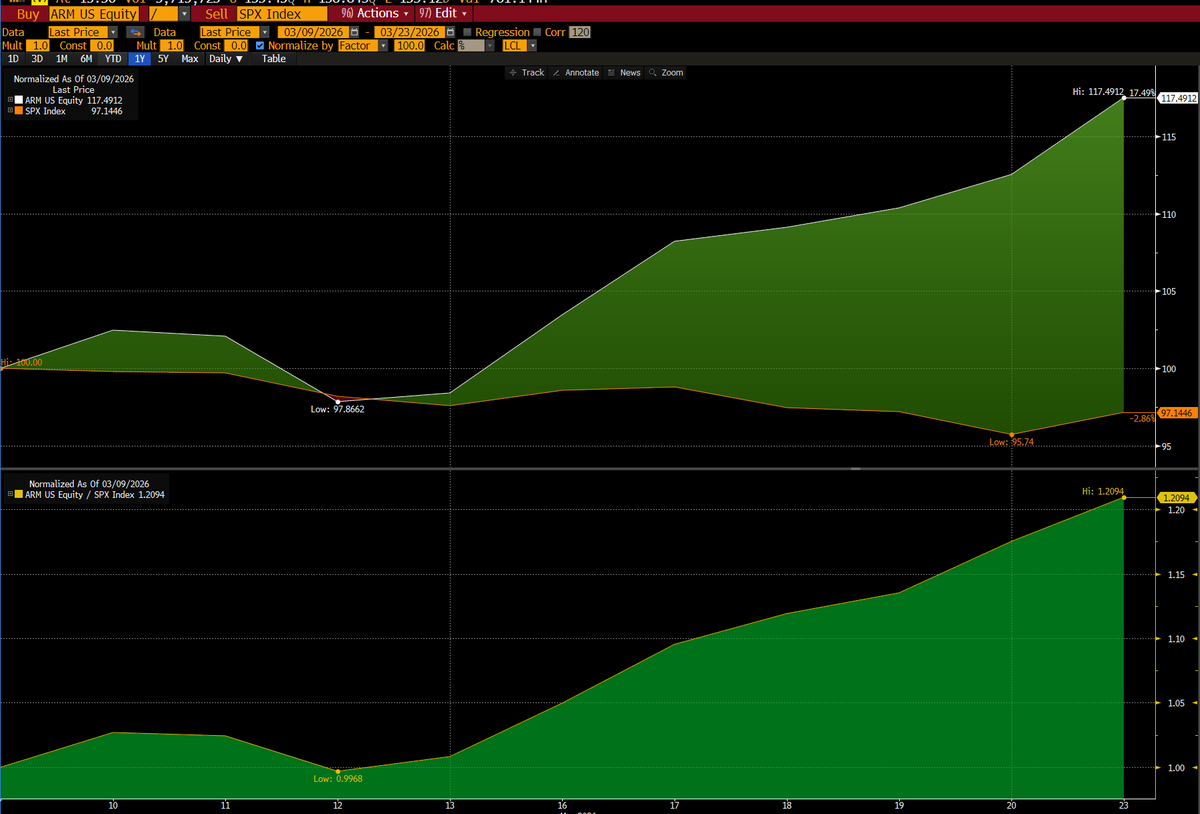Click the Low: 0.9968 label
The width and height of the screenshot is (1200, 814).
coord(337,778)
